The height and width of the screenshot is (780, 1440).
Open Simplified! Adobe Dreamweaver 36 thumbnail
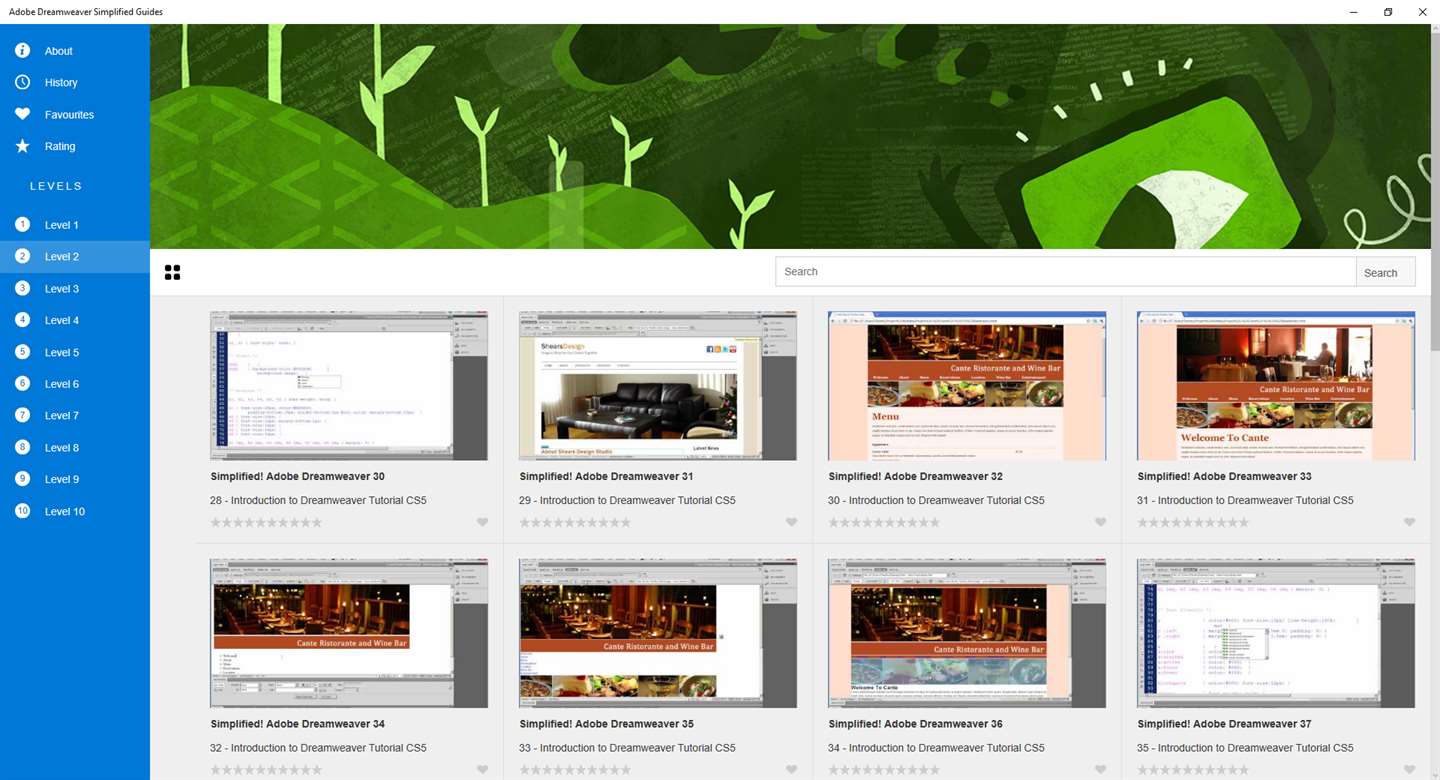[x=967, y=634]
